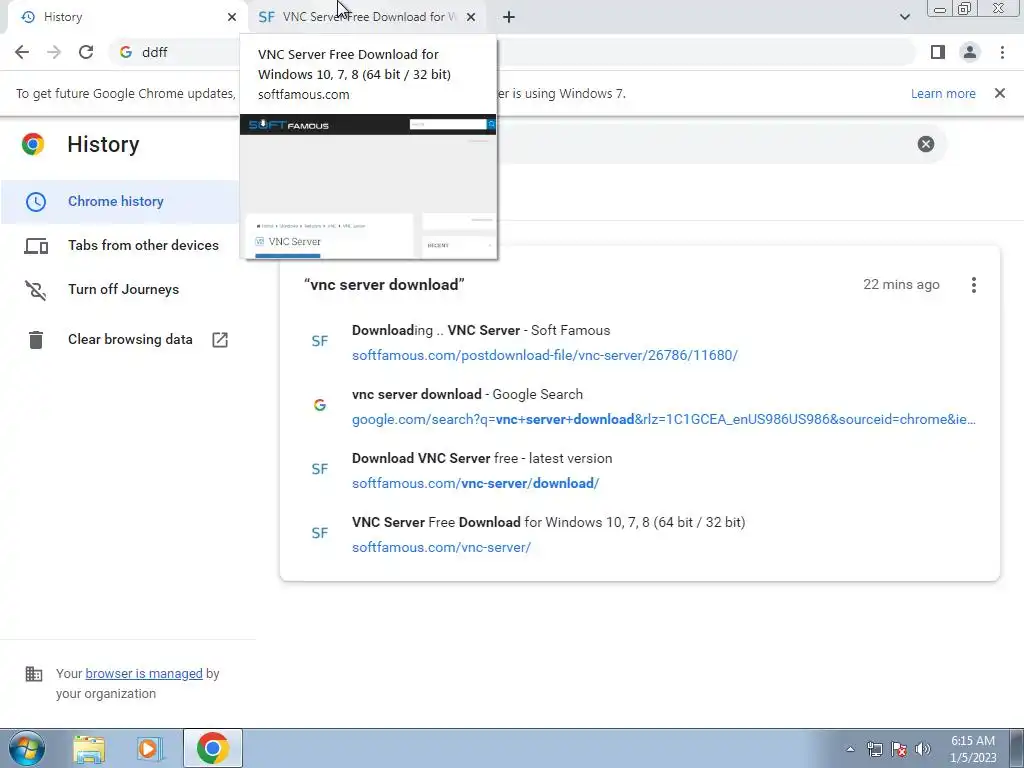Open the softfamous.com/postdownload-file URL
Screen dimensions: 1024x768
[545, 355]
